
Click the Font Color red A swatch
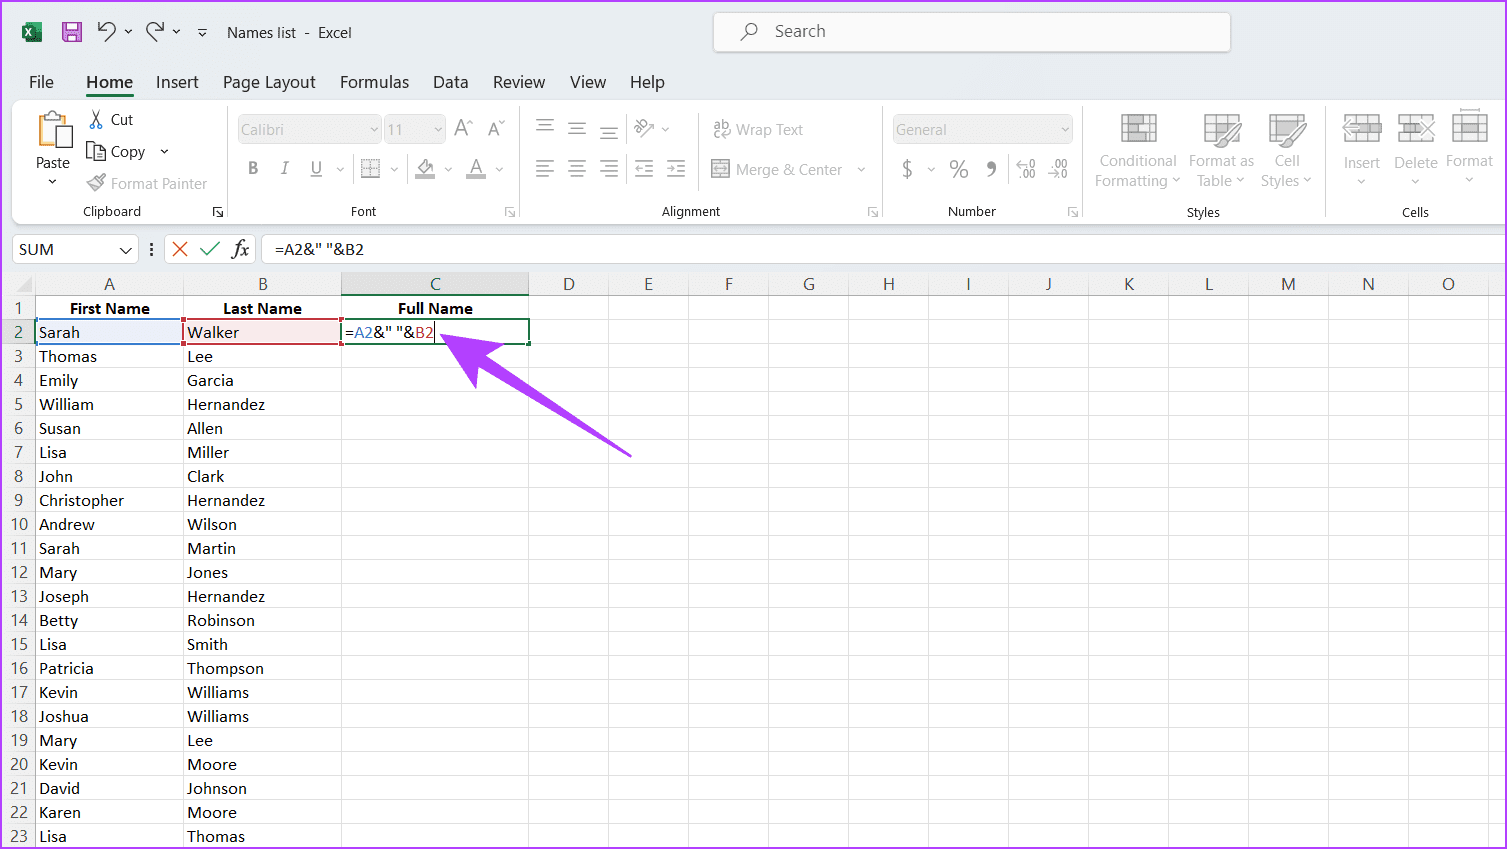tap(476, 168)
